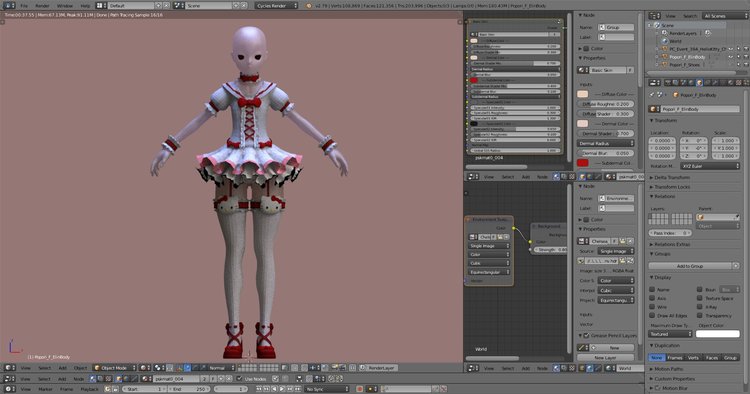The height and width of the screenshot is (394, 750).
Task: Select the Faces duplication button
Action: [x=712, y=358]
